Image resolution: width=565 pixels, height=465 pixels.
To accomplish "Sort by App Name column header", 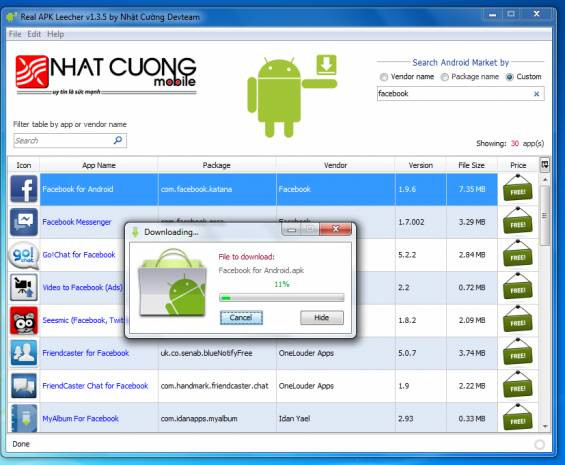I will coord(99,165).
